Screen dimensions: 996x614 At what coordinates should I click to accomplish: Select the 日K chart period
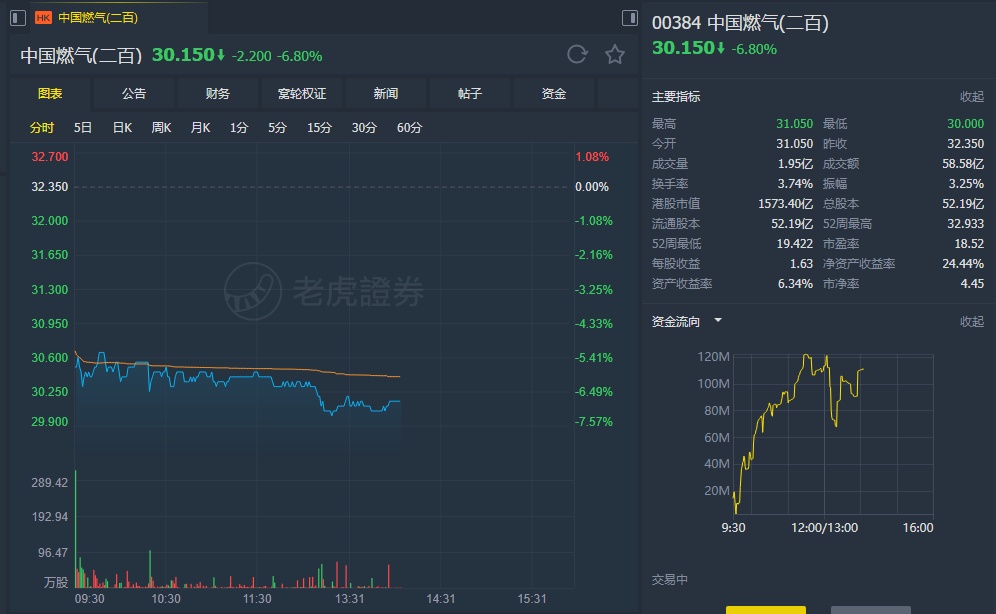point(122,128)
